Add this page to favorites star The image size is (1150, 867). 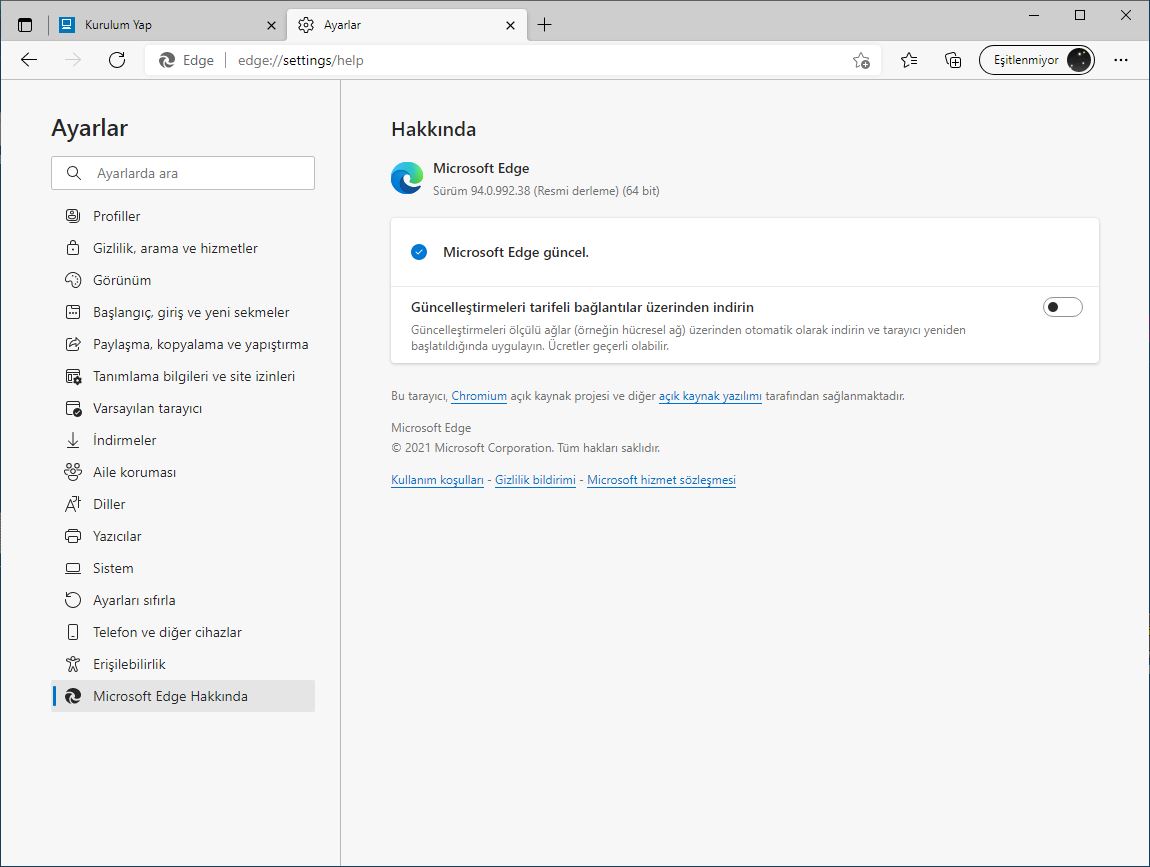tap(861, 60)
